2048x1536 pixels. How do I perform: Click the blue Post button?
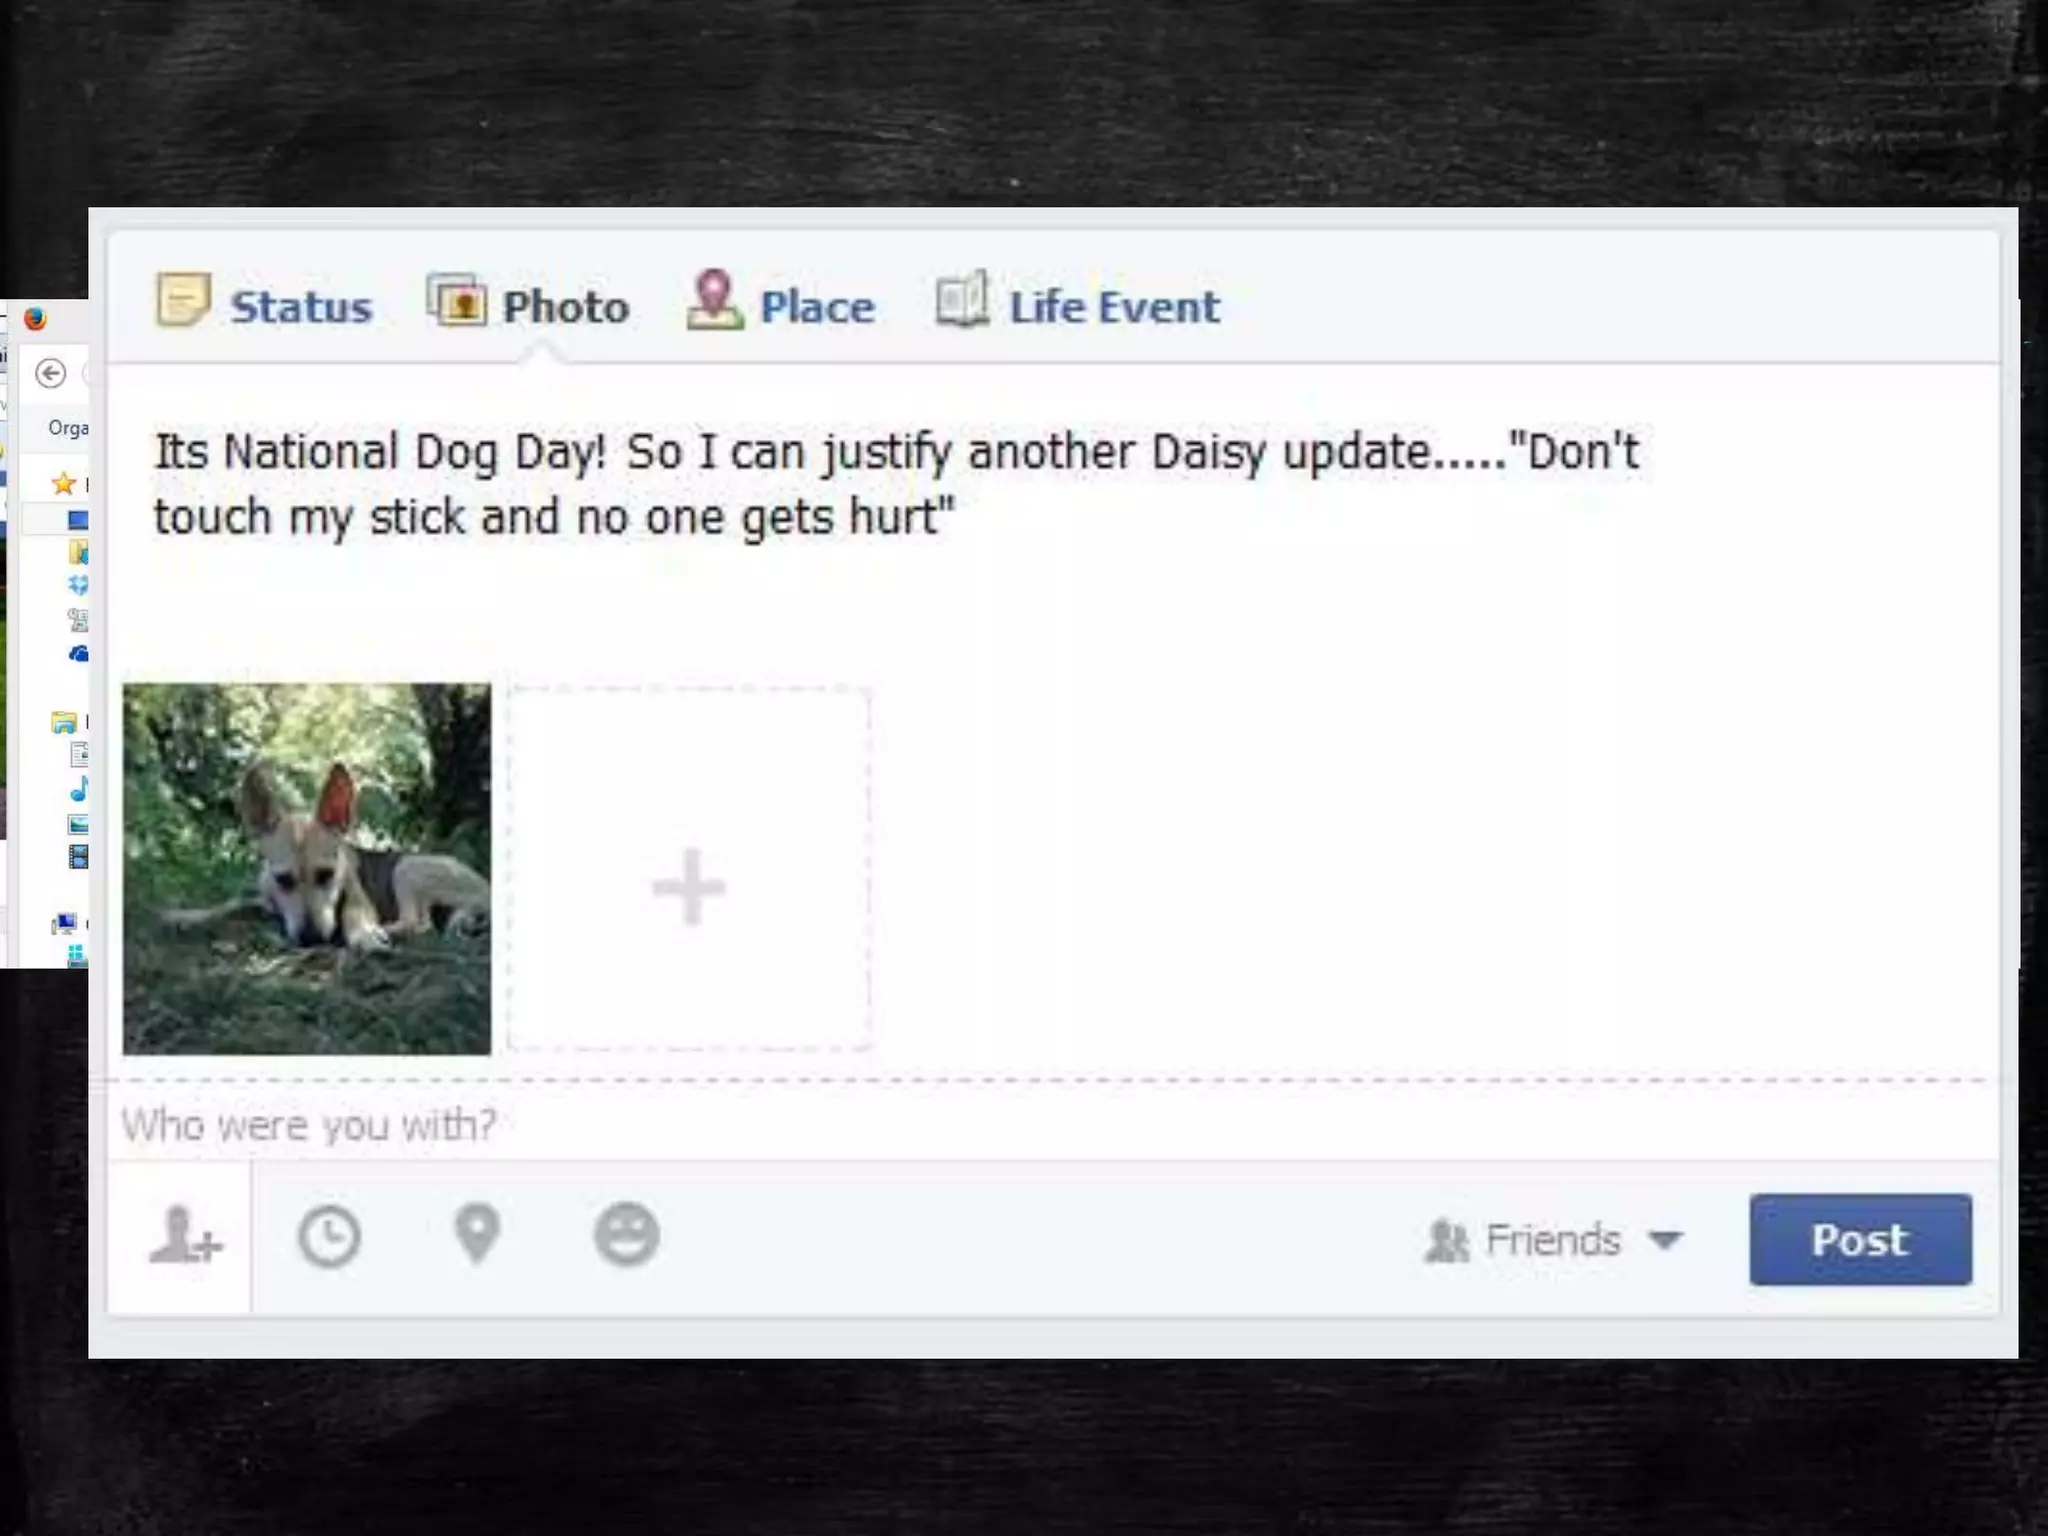(1860, 1239)
